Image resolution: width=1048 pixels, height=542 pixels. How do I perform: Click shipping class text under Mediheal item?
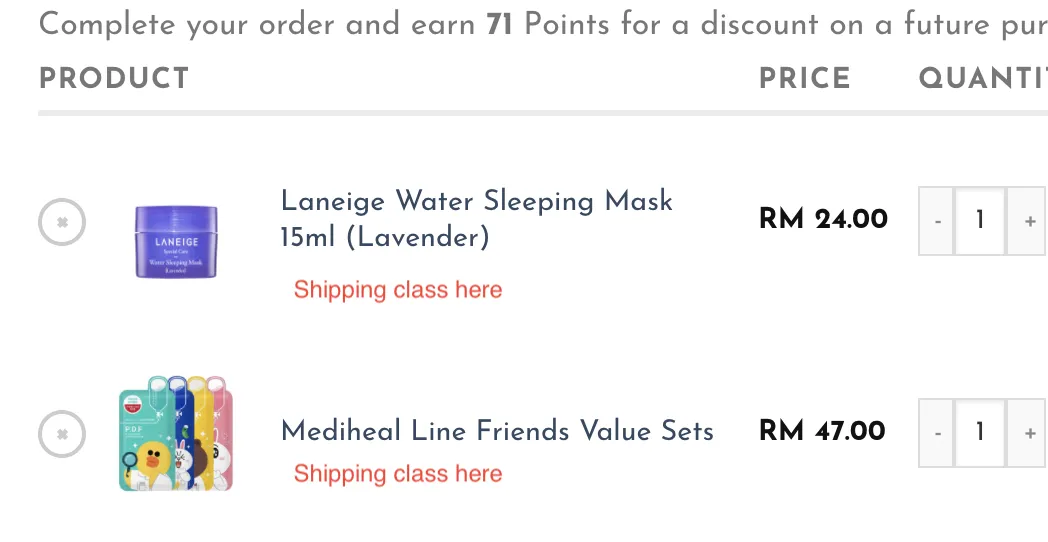398,474
